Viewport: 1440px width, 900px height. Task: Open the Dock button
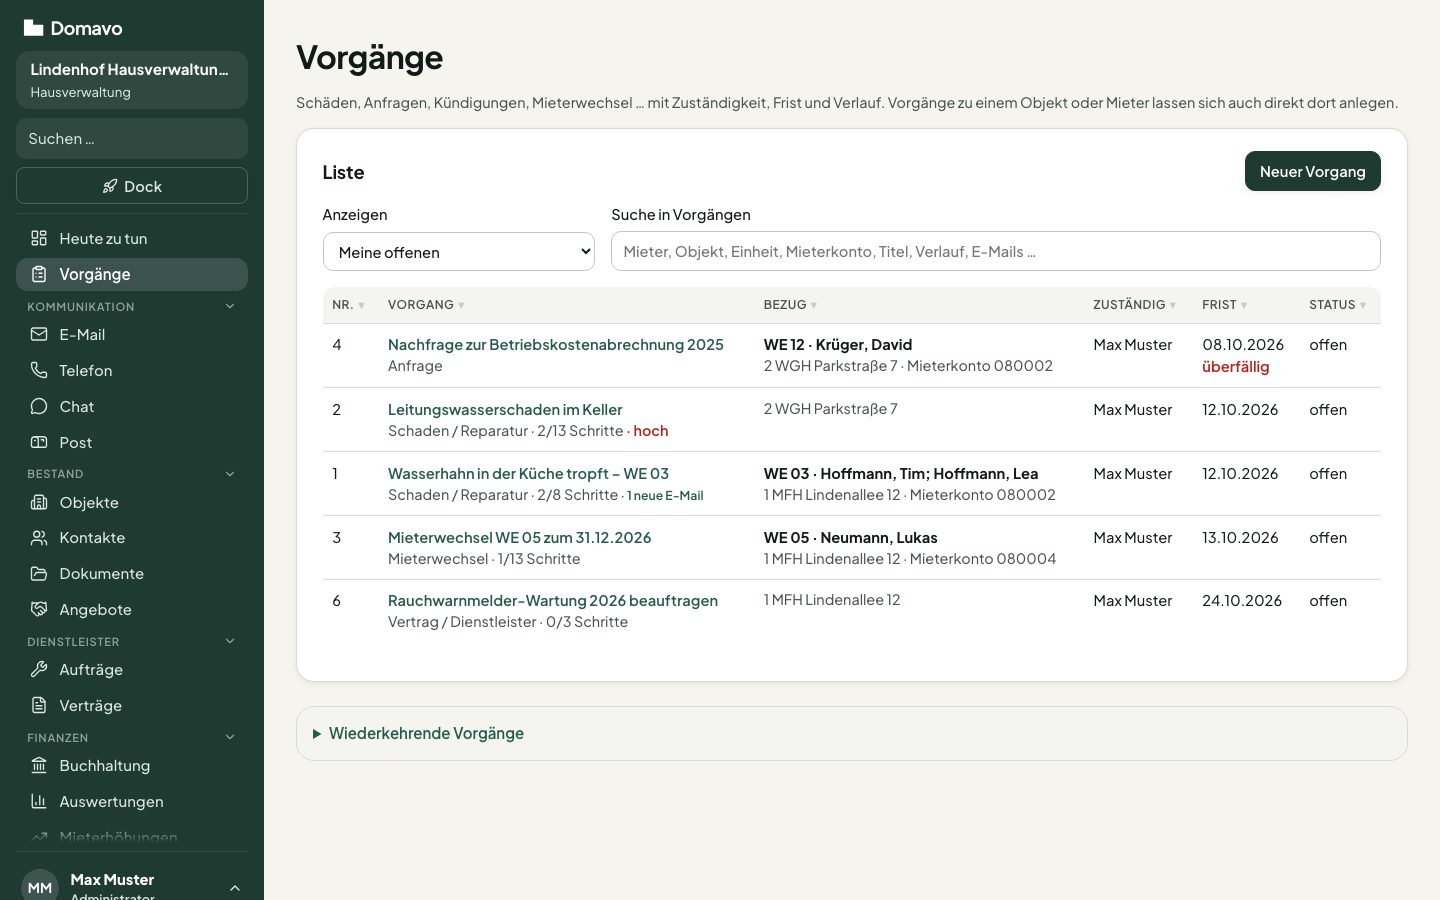(132, 186)
